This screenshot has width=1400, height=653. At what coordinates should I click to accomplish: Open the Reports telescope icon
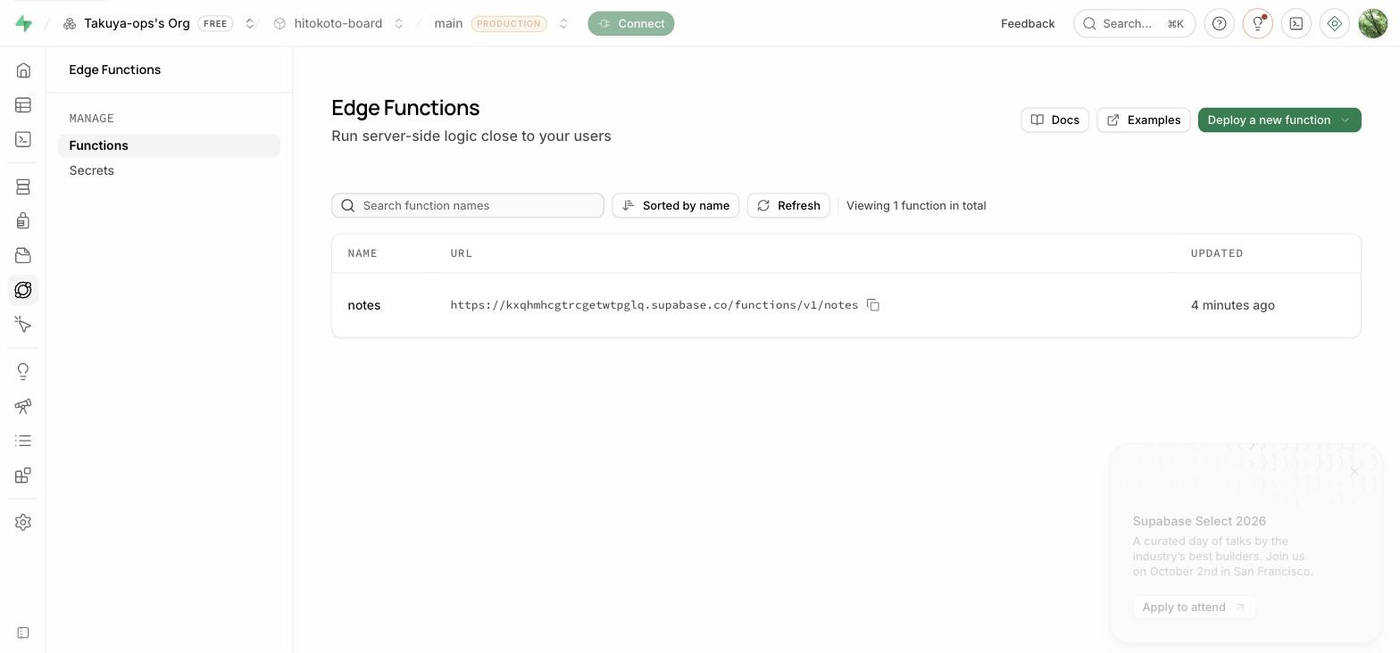pyautogui.click(x=23, y=406)
